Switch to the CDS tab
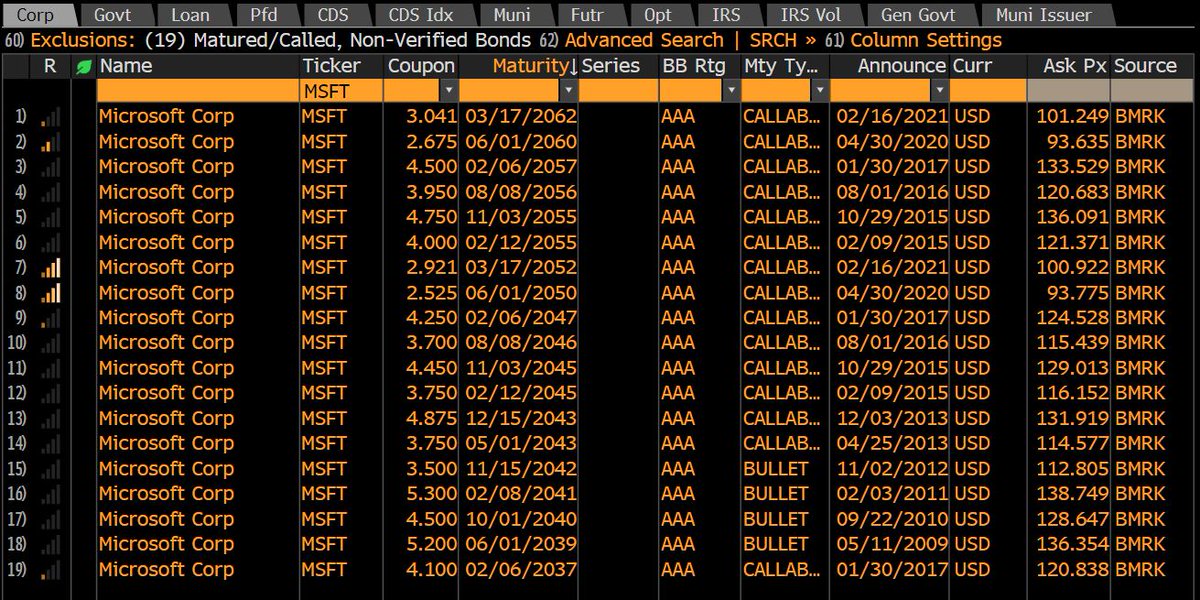1200x600 pixels. point(333,15)
